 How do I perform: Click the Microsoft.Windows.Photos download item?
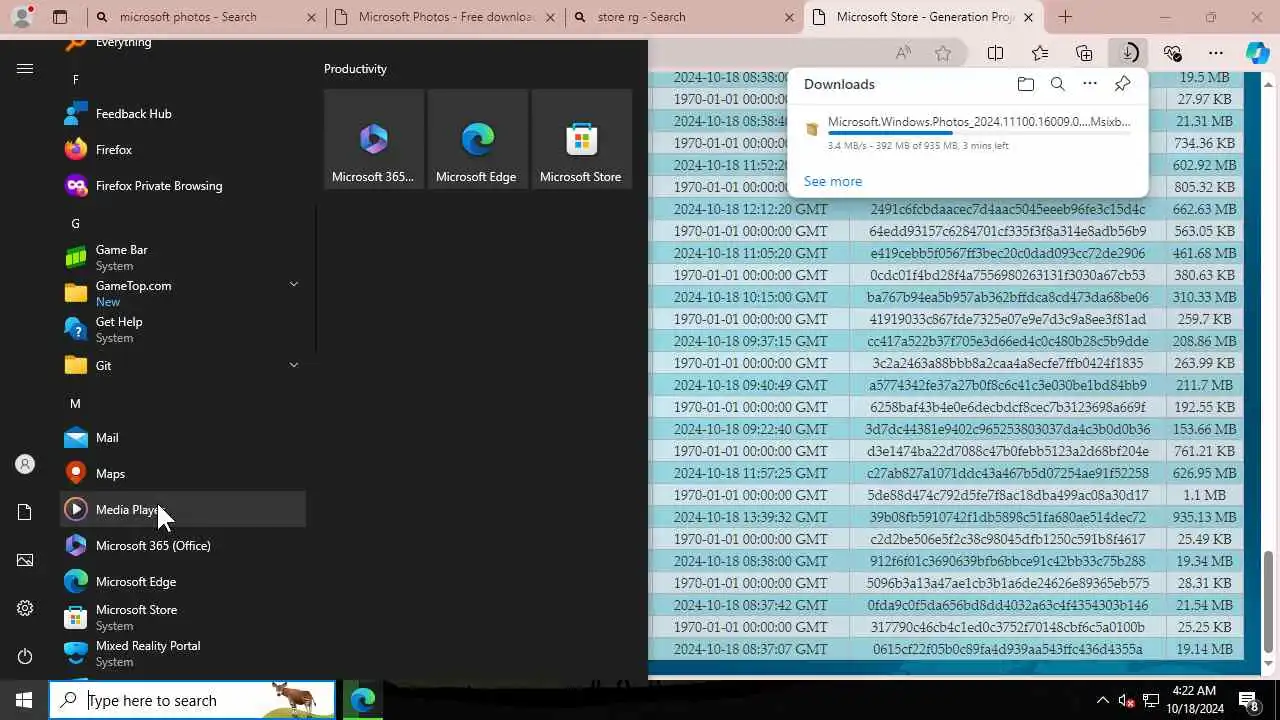coord(968,133)
